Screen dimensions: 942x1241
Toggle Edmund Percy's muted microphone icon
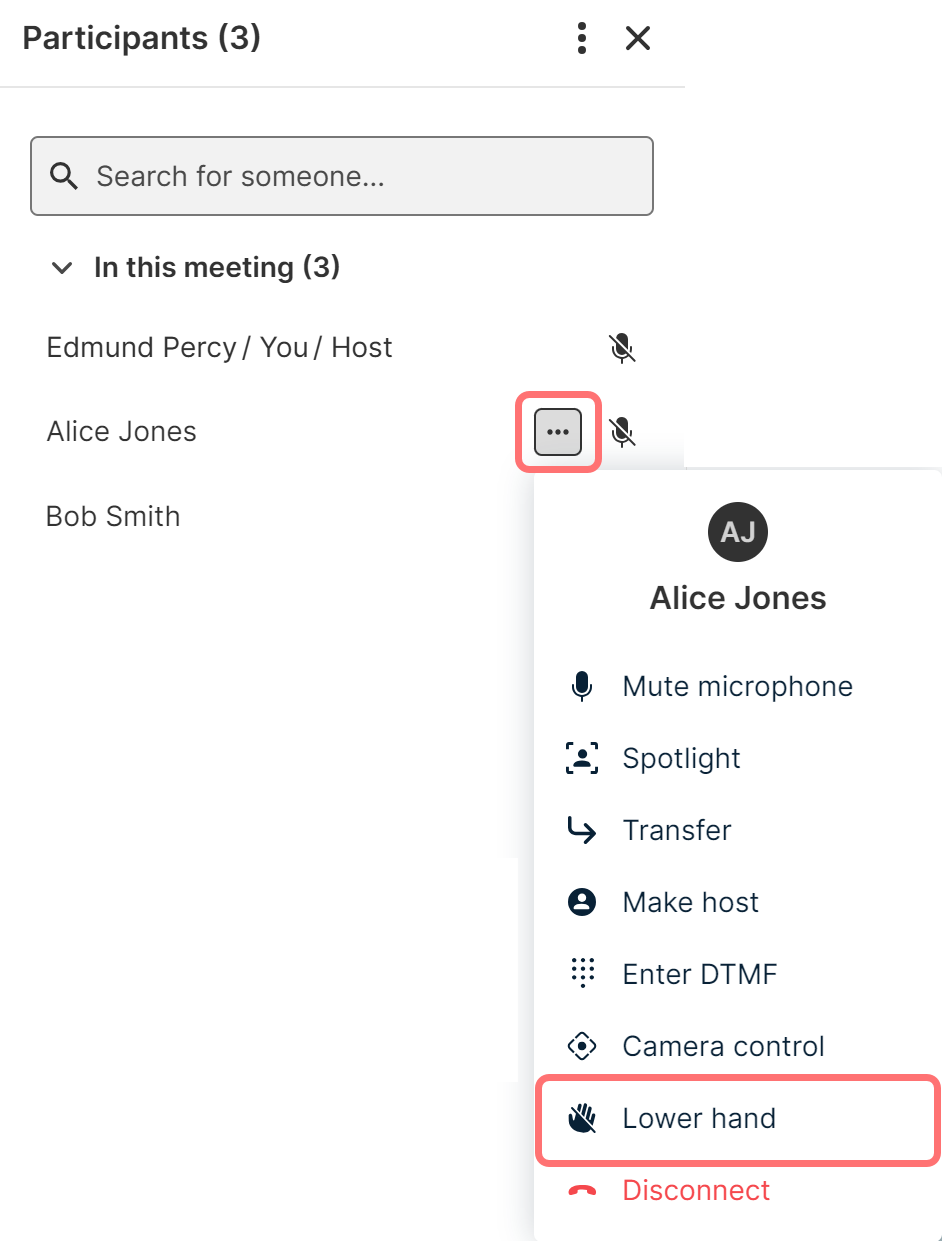622,348
